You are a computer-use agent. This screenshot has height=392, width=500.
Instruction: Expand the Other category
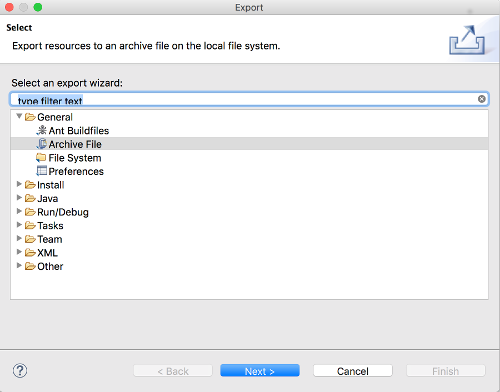pos(19,266)
